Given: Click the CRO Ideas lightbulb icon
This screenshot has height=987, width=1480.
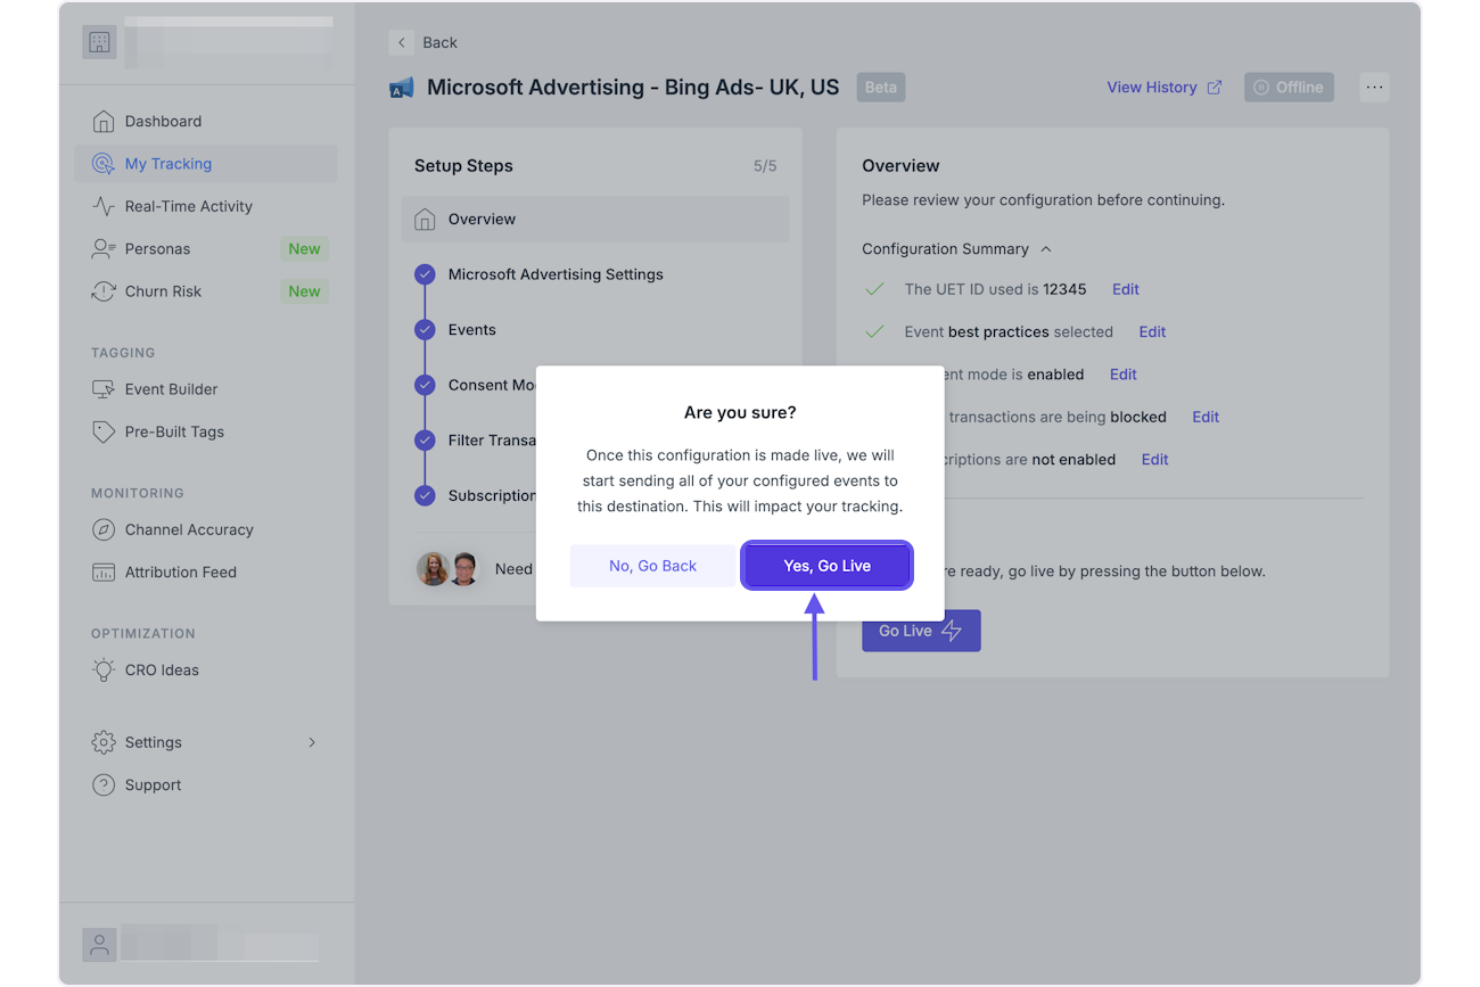Looking at the screenshot, I should click(103, 670).
